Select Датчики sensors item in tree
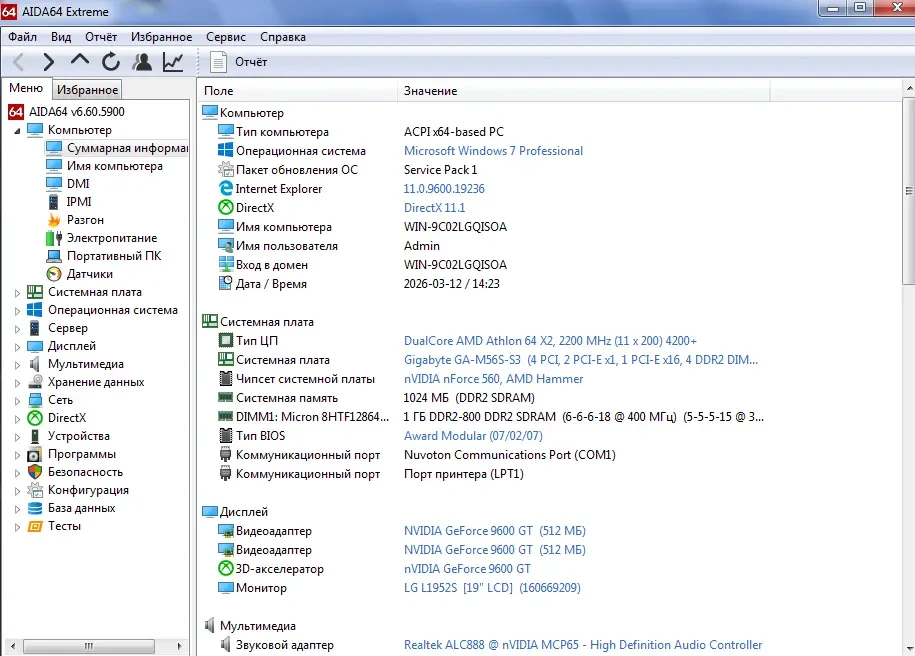Viewport: 915px width, 656px height. 89,274
